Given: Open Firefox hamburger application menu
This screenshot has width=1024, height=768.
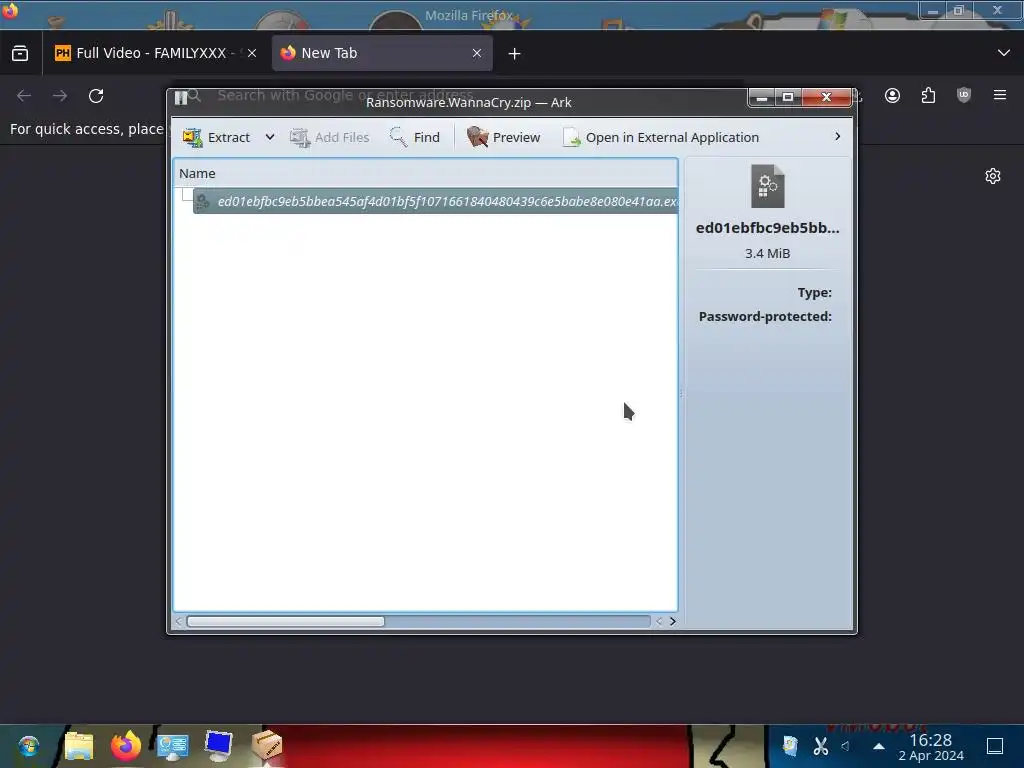Looking at the screenshot, I should click(1000, 95).
